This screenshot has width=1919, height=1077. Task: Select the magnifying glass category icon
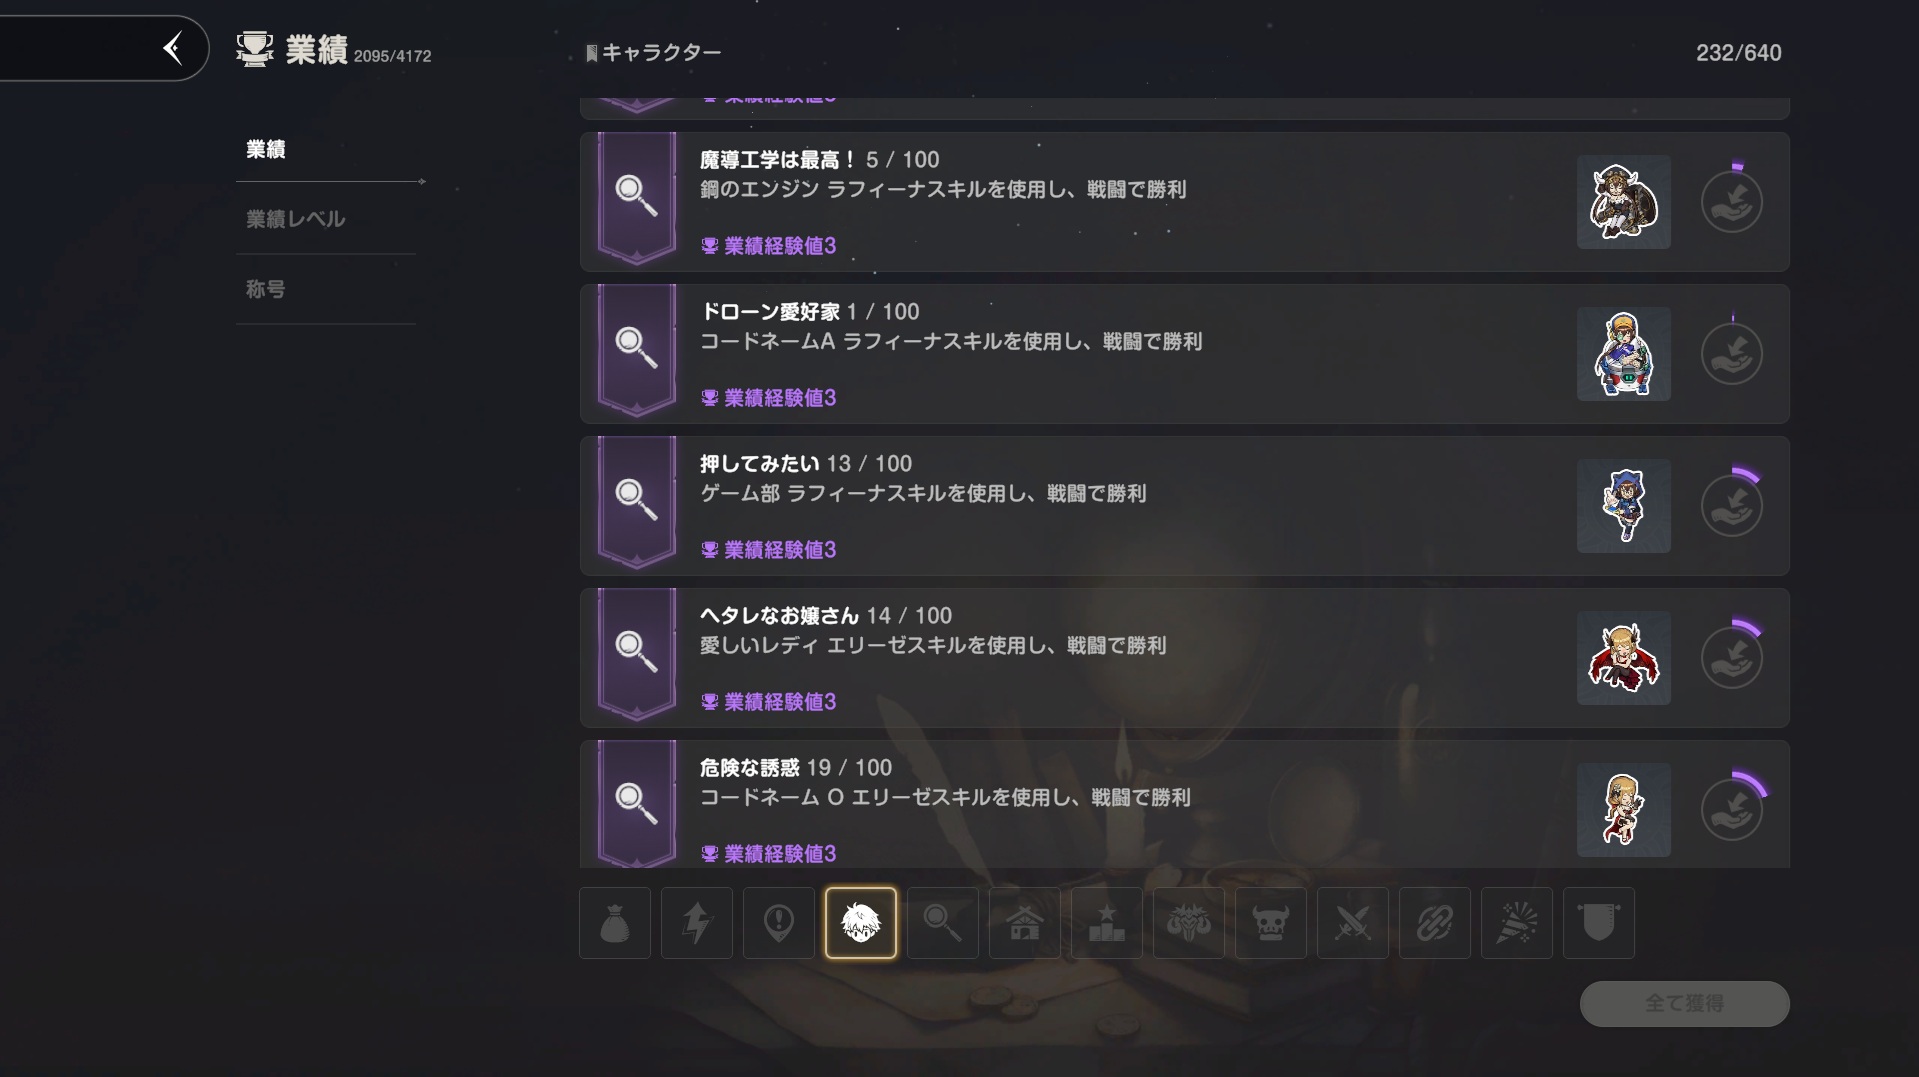click(x=943, y=923)
